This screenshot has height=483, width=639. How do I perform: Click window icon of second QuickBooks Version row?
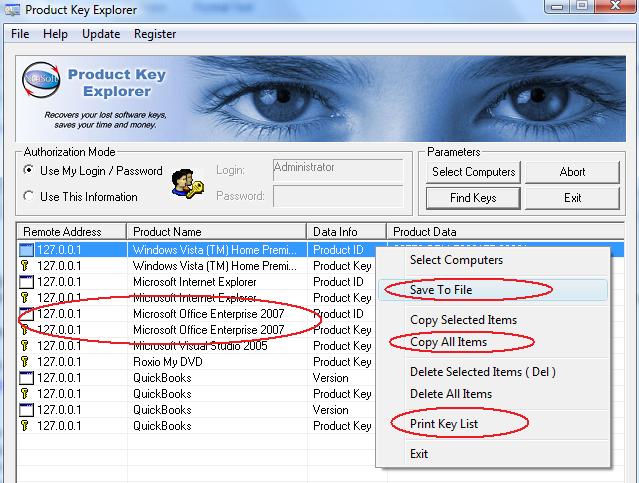click(x=26, y=409)
